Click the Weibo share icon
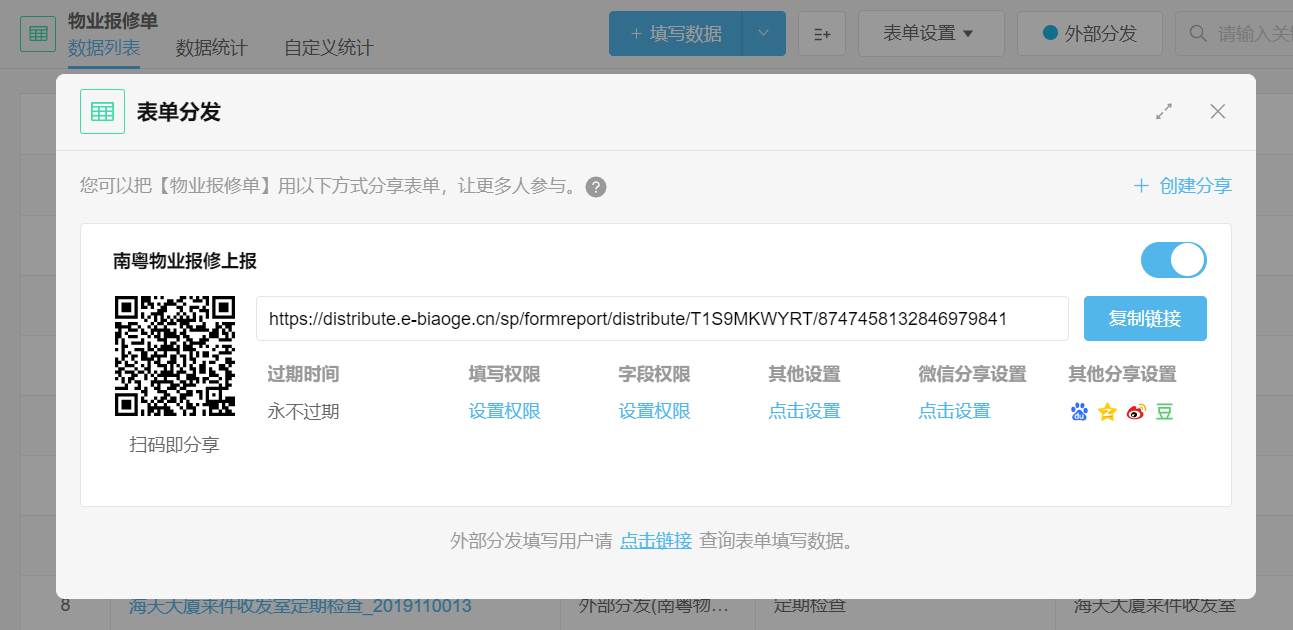This screenshot has height=630, width=1293. 1136,411
